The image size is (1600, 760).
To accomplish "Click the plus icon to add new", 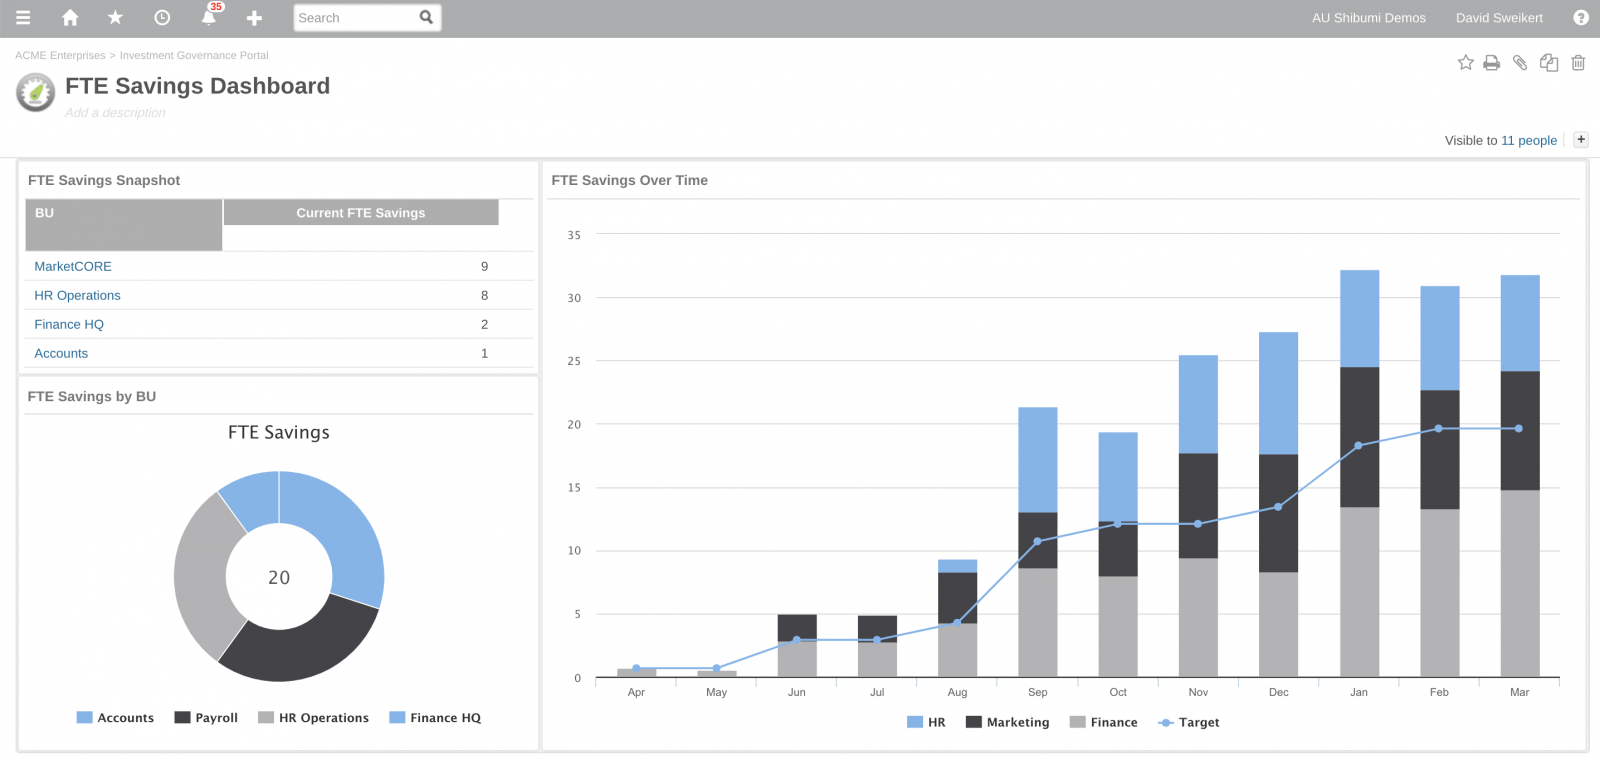I will [254, 18].
